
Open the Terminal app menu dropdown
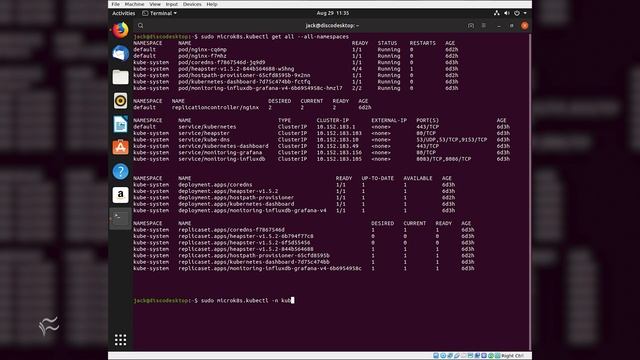click(x=160, y=13)
